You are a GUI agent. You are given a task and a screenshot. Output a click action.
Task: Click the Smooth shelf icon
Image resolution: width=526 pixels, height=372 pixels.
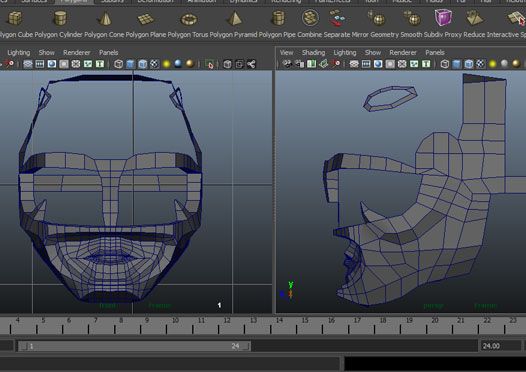pos(412,18)
